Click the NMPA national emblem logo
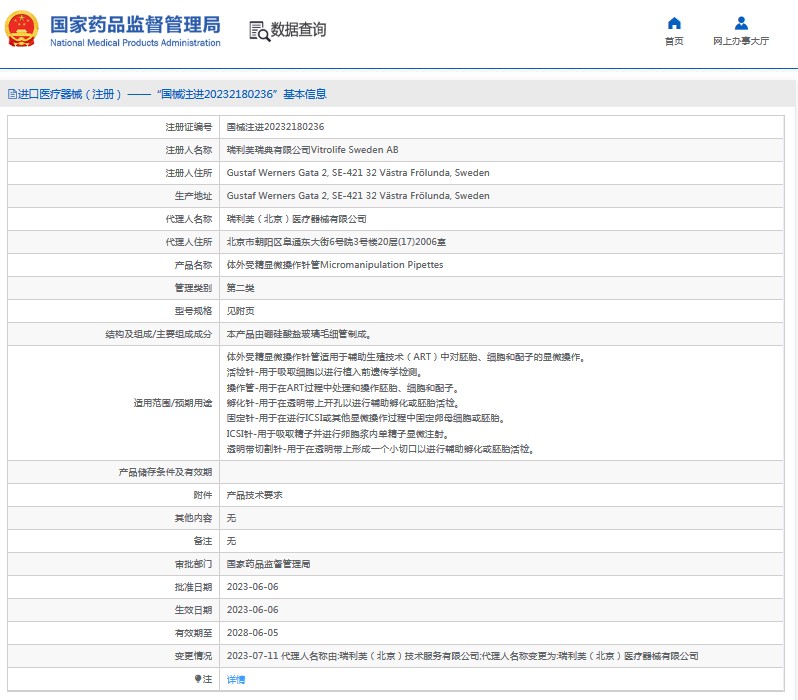Viewport: 798px width, 700px height. point(21,29)
